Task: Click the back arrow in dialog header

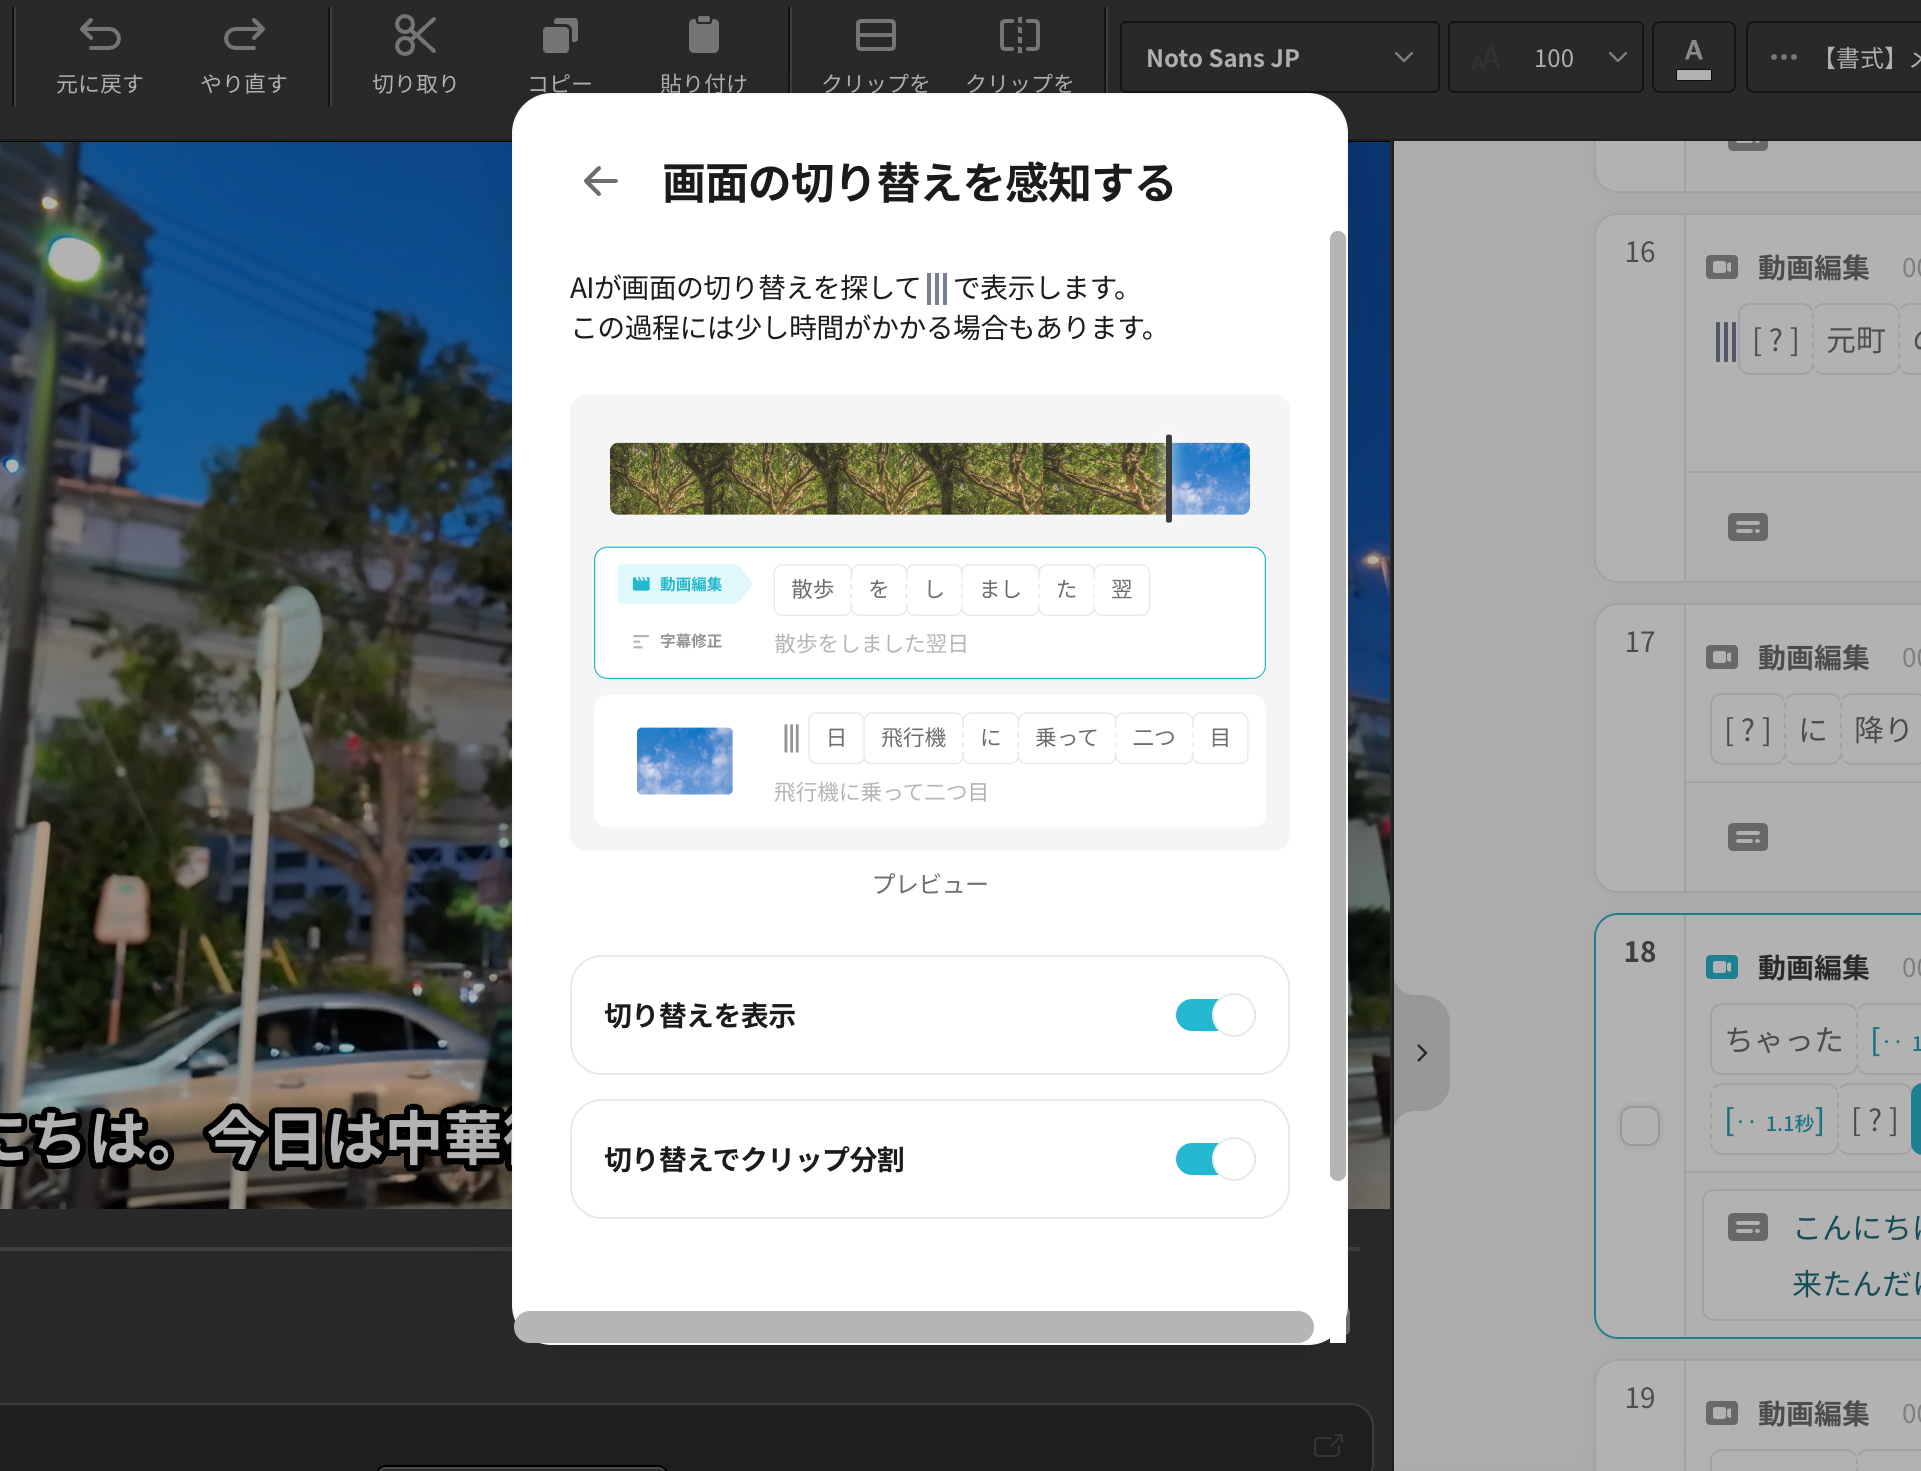Action: (600, 181)
